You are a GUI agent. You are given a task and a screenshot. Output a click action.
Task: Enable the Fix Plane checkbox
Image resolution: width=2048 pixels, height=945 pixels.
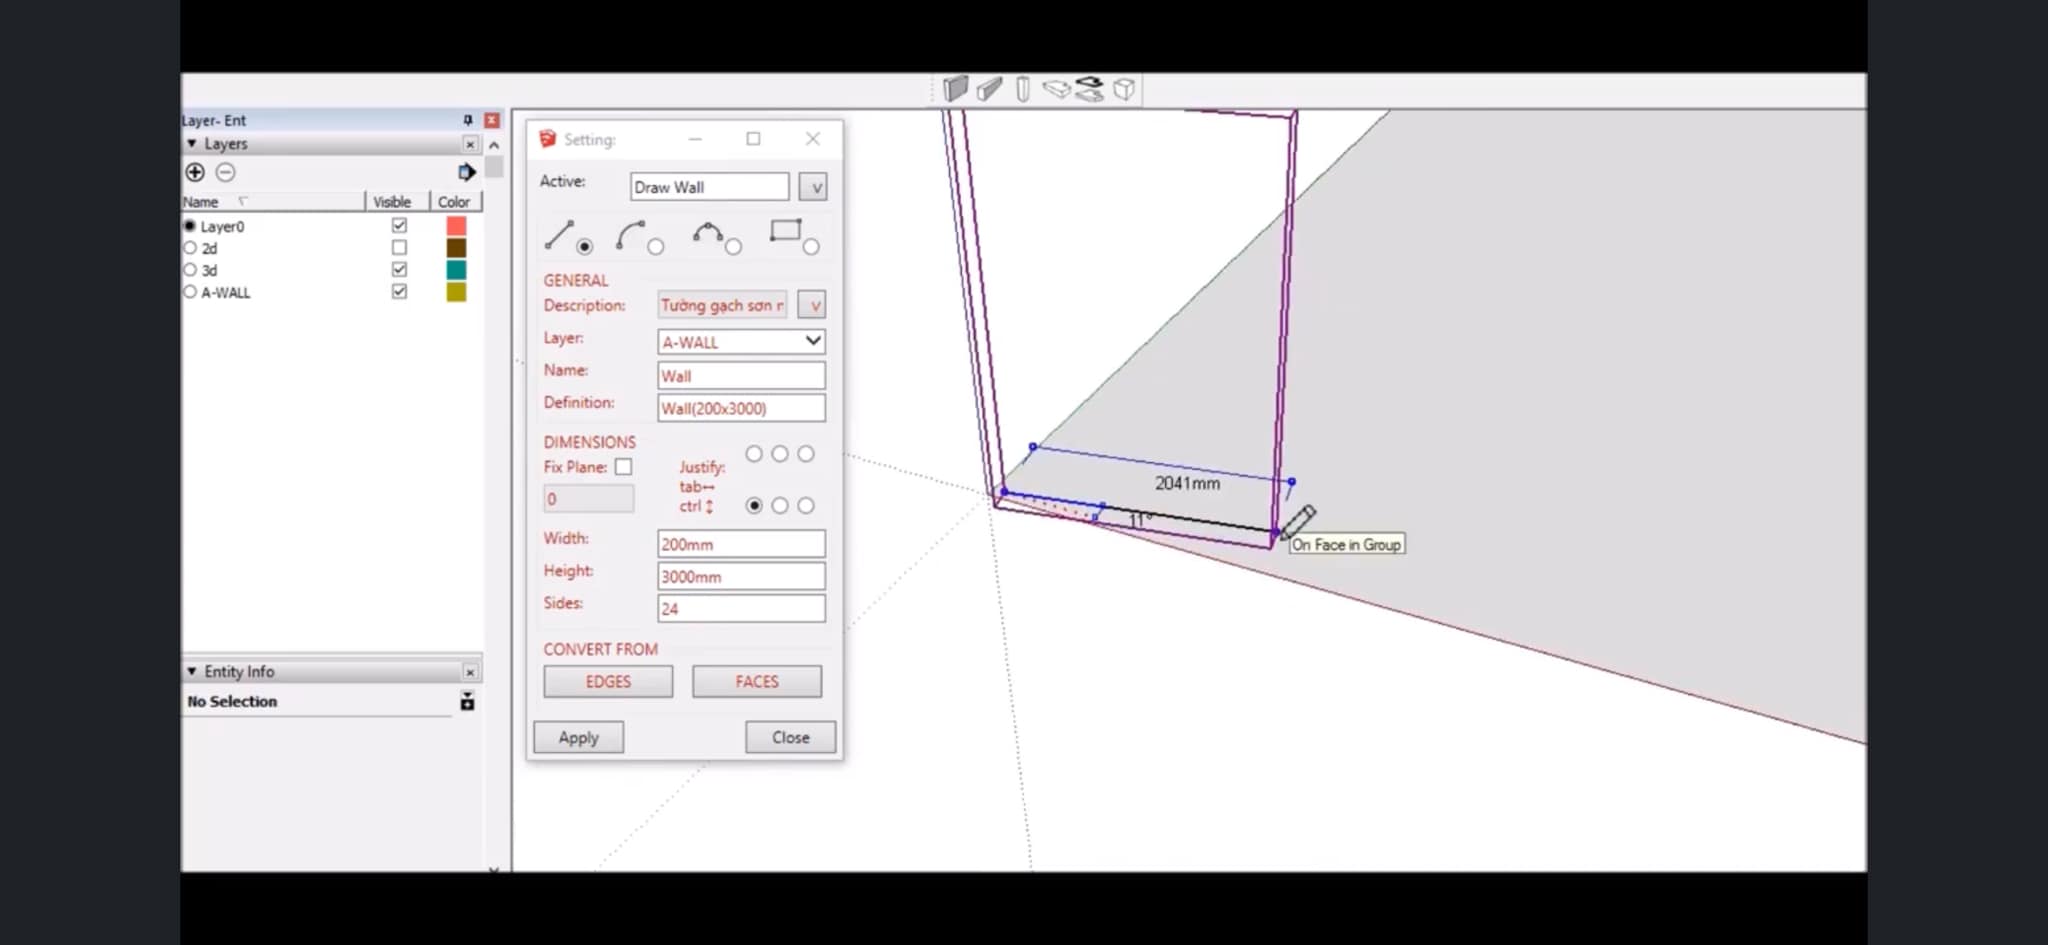(624, 467)
